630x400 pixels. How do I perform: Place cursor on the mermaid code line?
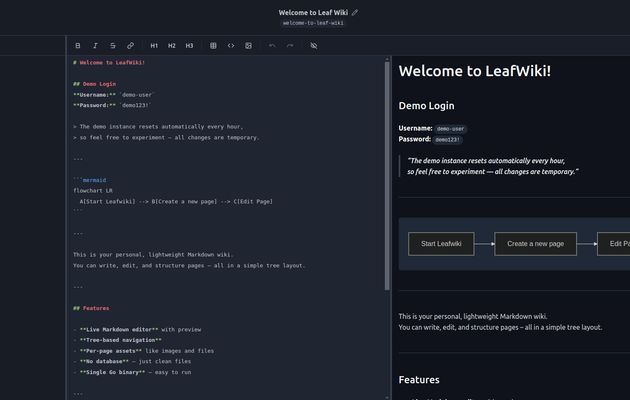(90, 180)
